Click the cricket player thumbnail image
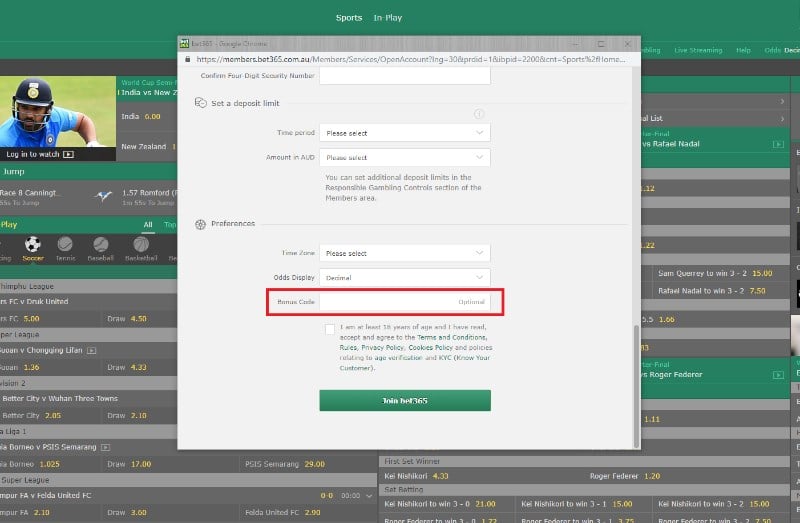800x523 pixels. tap(58, 112)
